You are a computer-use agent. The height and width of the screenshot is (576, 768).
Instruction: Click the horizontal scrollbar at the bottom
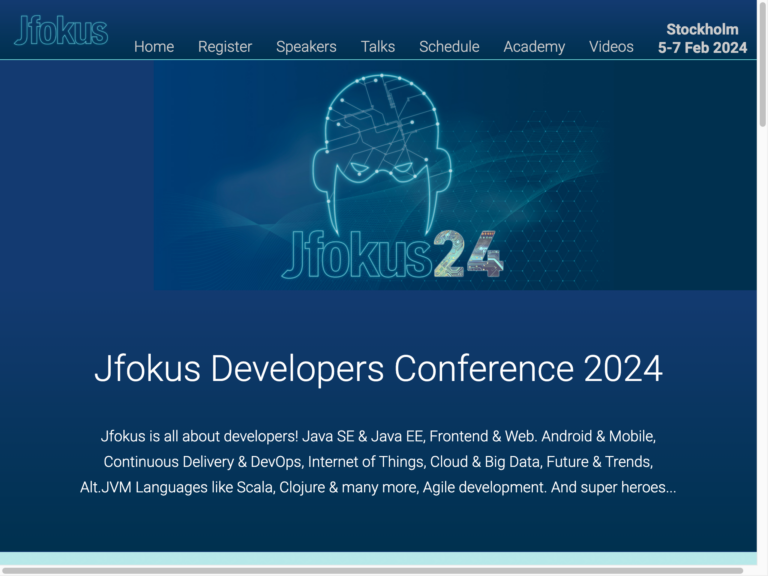point(372,571)
